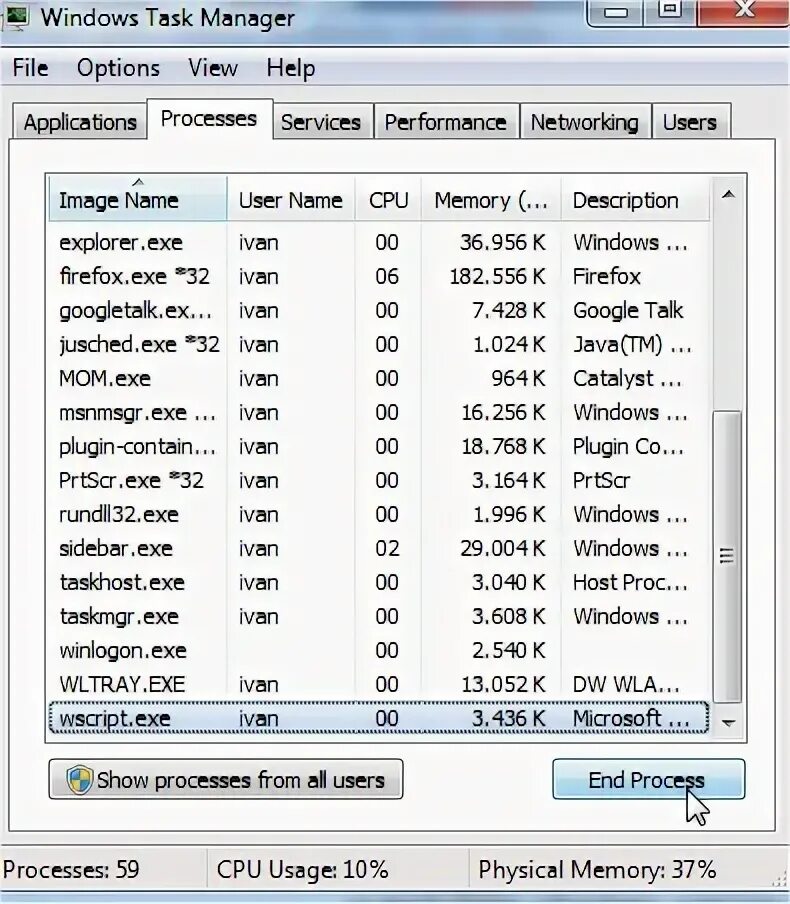The image size is (790, 904).
Task: Select the winlogon.exe process
Action: [379, 650]
